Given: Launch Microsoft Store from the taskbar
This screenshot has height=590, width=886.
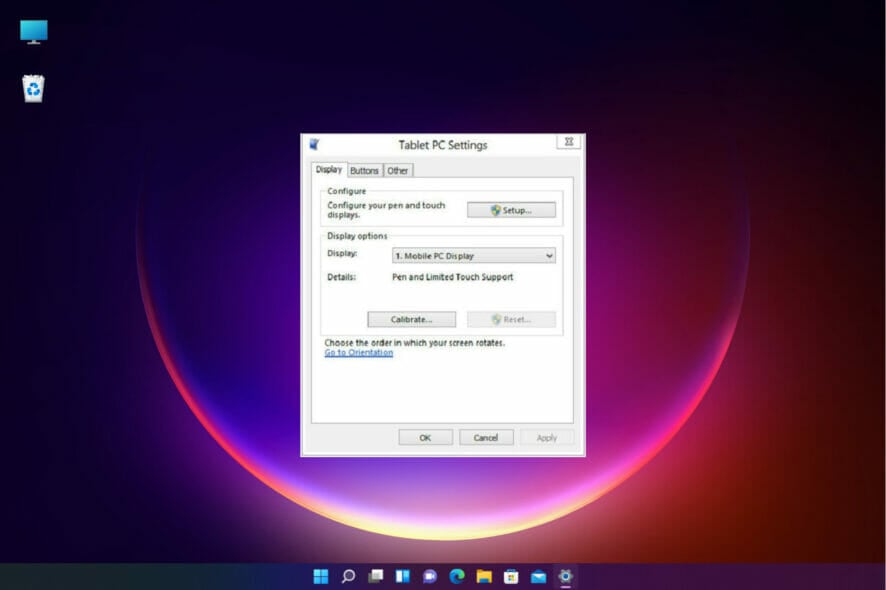Looking at the screenshot, I should [510, 577].
